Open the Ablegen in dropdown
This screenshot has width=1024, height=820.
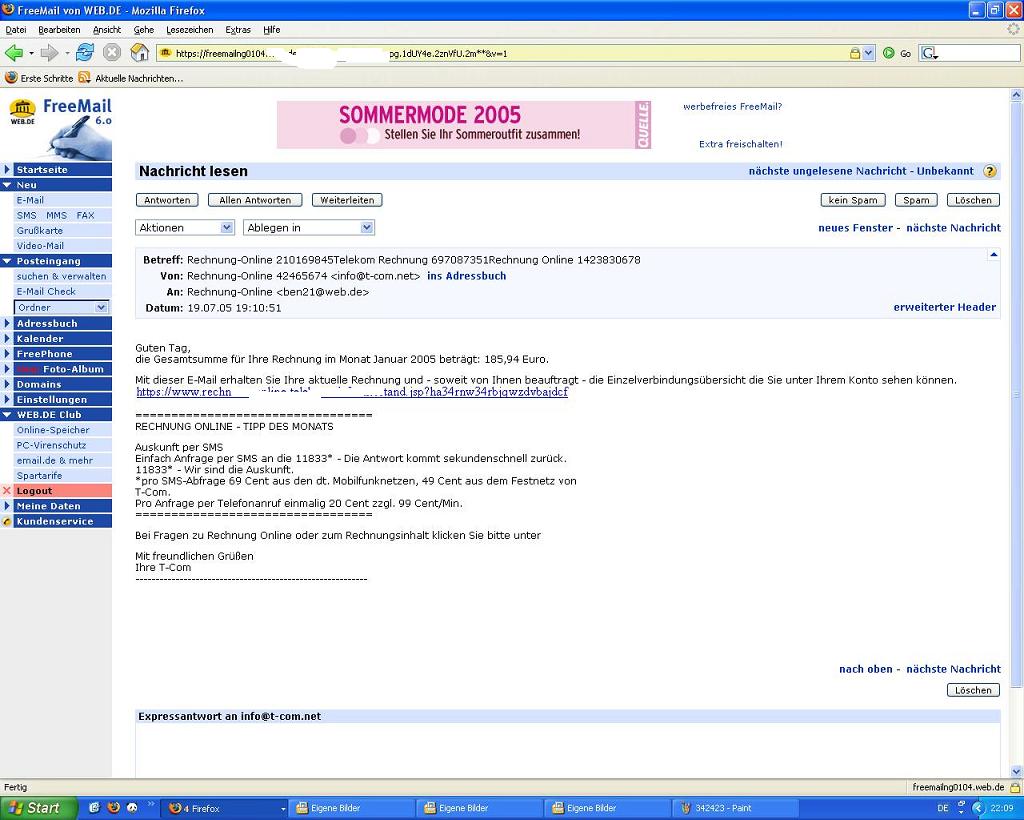pyautogui.click(x=309, y=227)
